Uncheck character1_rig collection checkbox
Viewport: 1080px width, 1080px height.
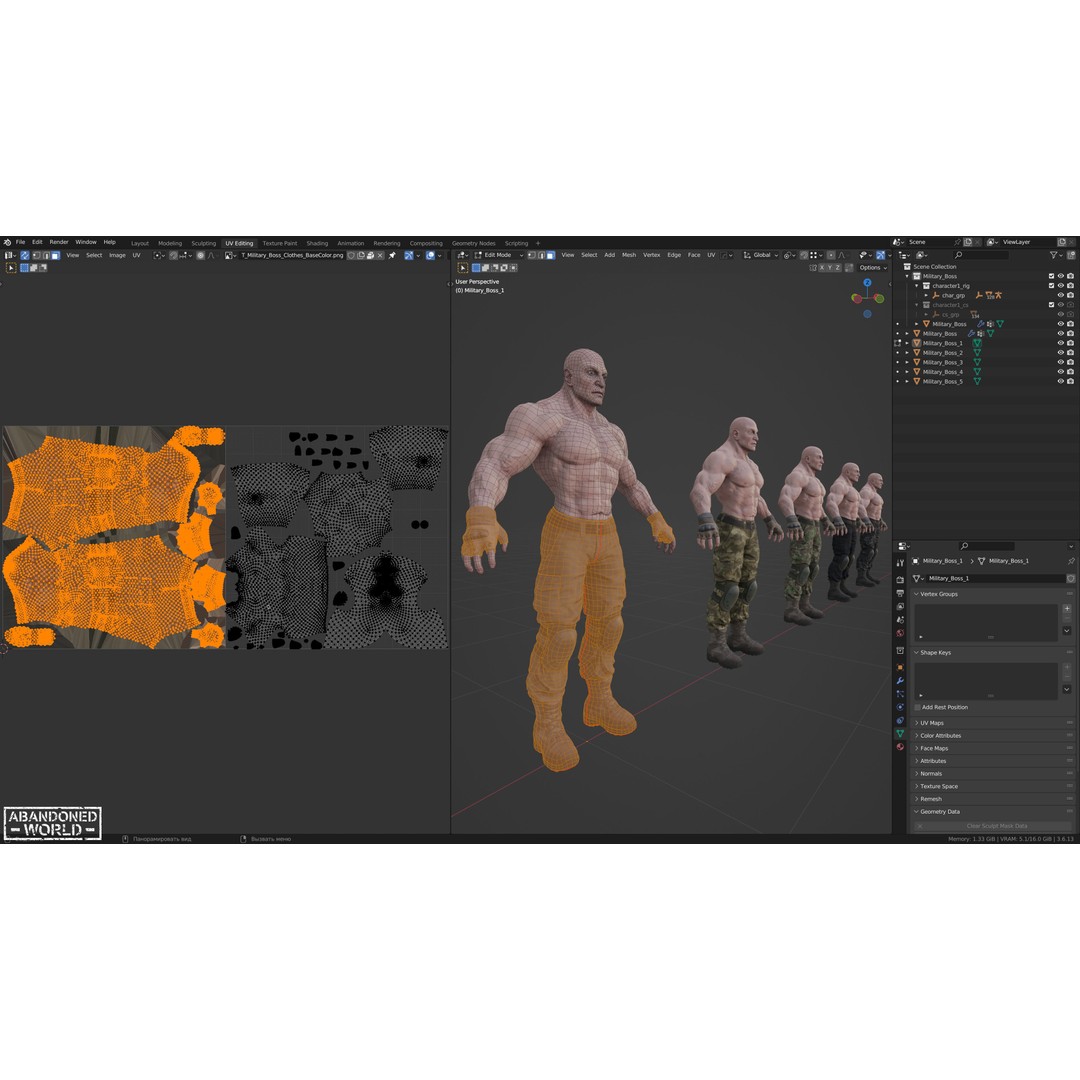click(x=1051, y=286)
